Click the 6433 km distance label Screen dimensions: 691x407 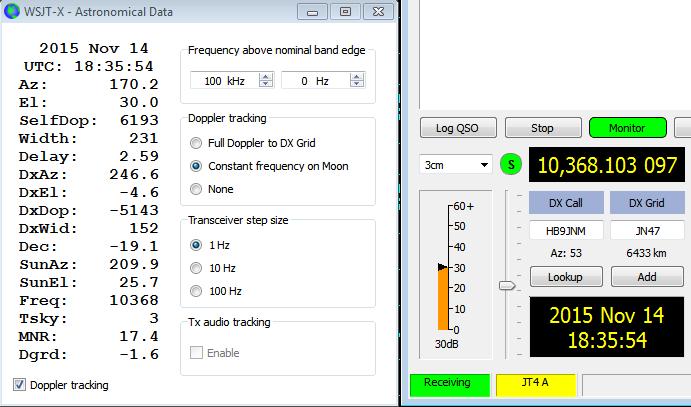click(x=646, y=253)
